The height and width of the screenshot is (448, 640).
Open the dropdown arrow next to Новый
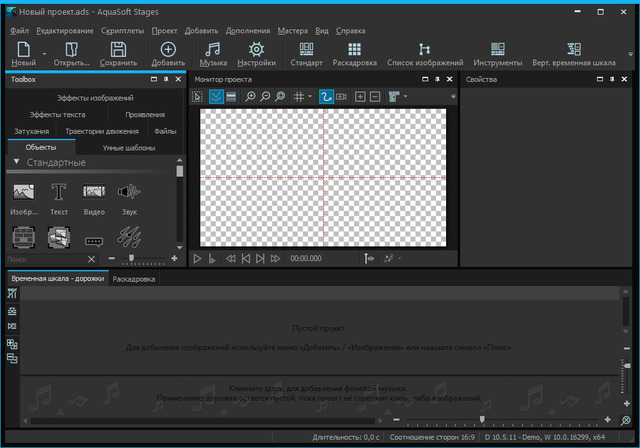[43, 52]
